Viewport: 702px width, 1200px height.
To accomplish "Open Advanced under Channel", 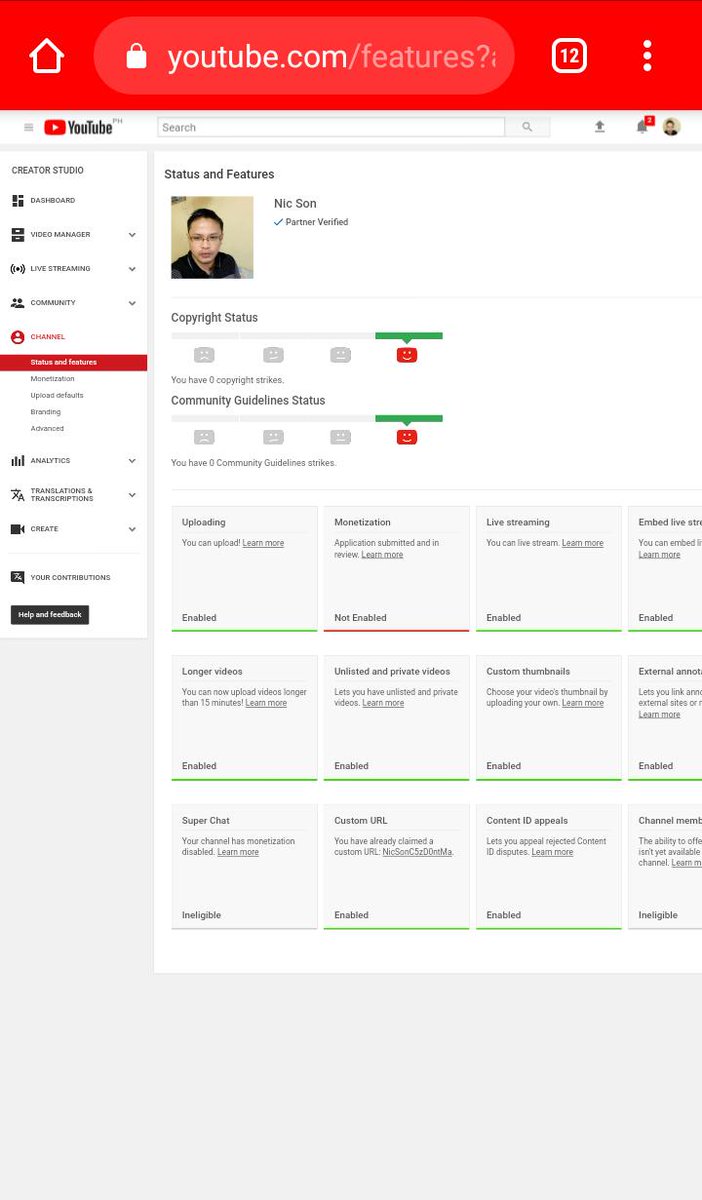I will 47,428.
